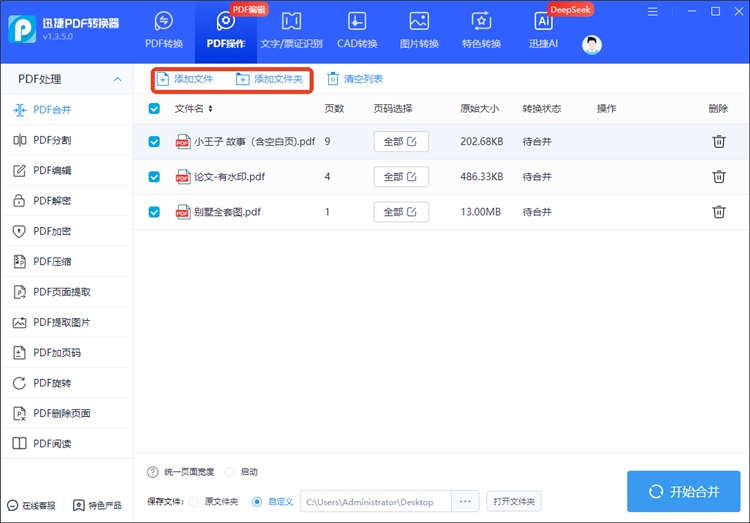Click the 小王子 故事 PDF file name
The width and height of the screenshot is (750, 523).
(254, 142)
